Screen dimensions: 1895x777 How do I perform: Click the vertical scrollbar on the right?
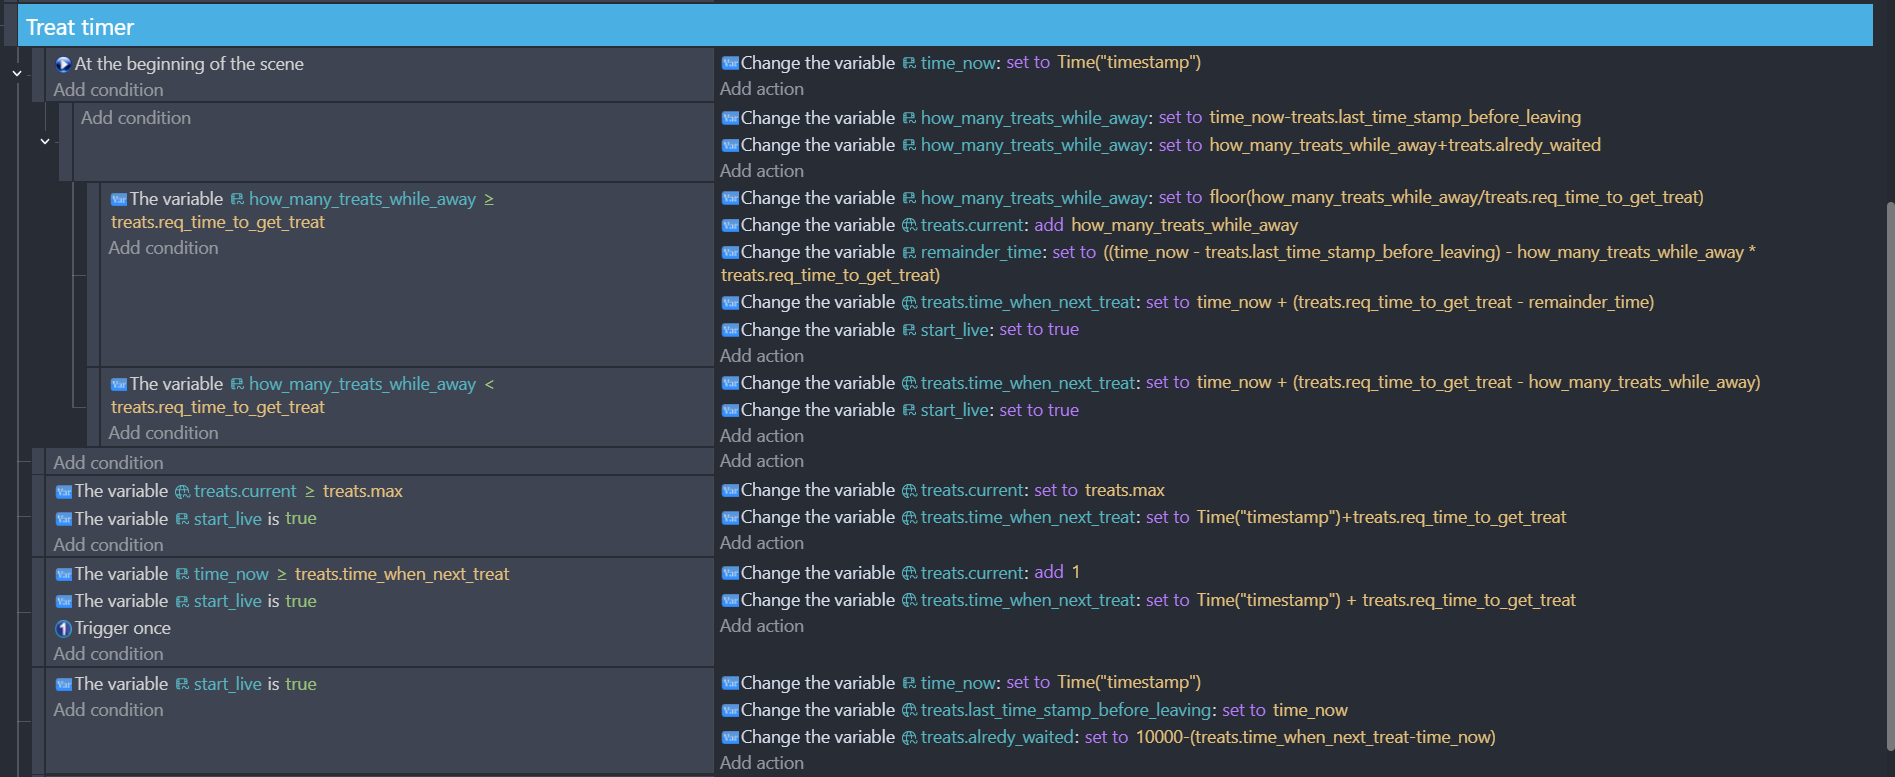pyautogui.click(x=1888, y=475)
